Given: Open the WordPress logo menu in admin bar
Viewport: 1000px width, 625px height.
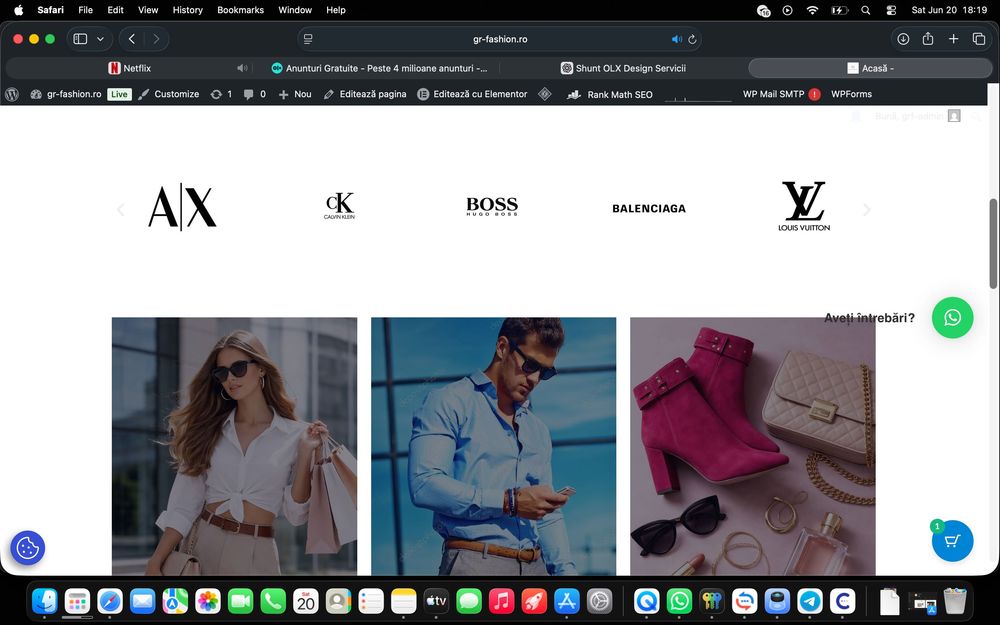Looking at the screenshot, I should pyautogui.click(x=11, y=94).
